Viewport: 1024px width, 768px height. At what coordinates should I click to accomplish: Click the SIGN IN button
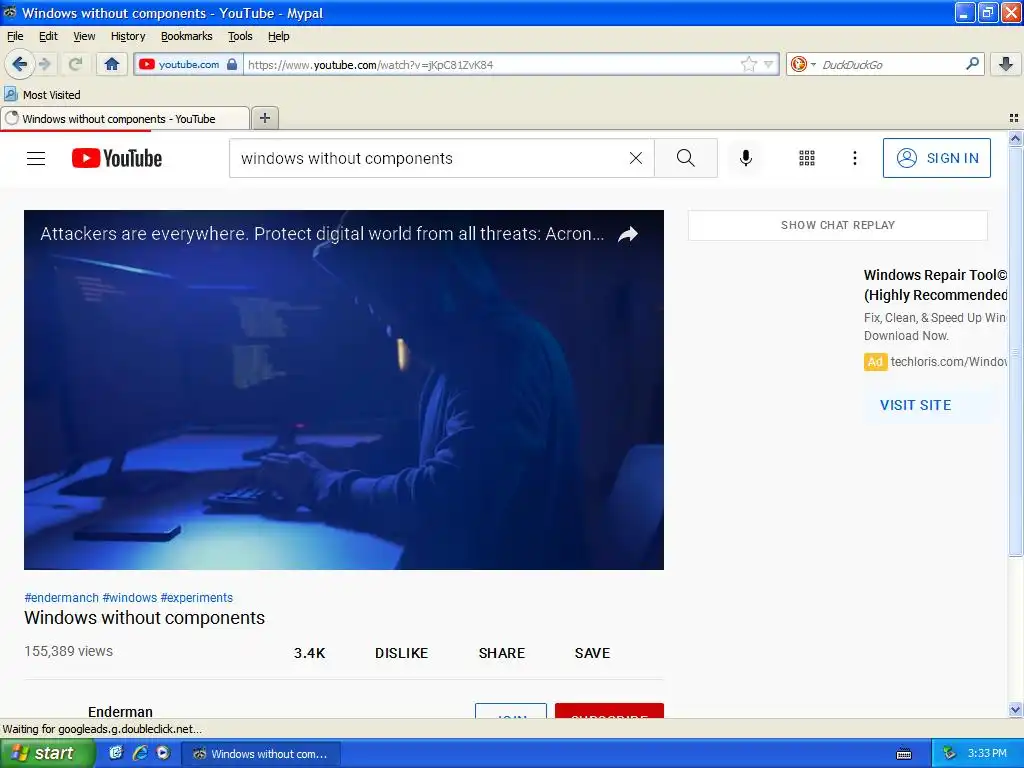[936, 158]
